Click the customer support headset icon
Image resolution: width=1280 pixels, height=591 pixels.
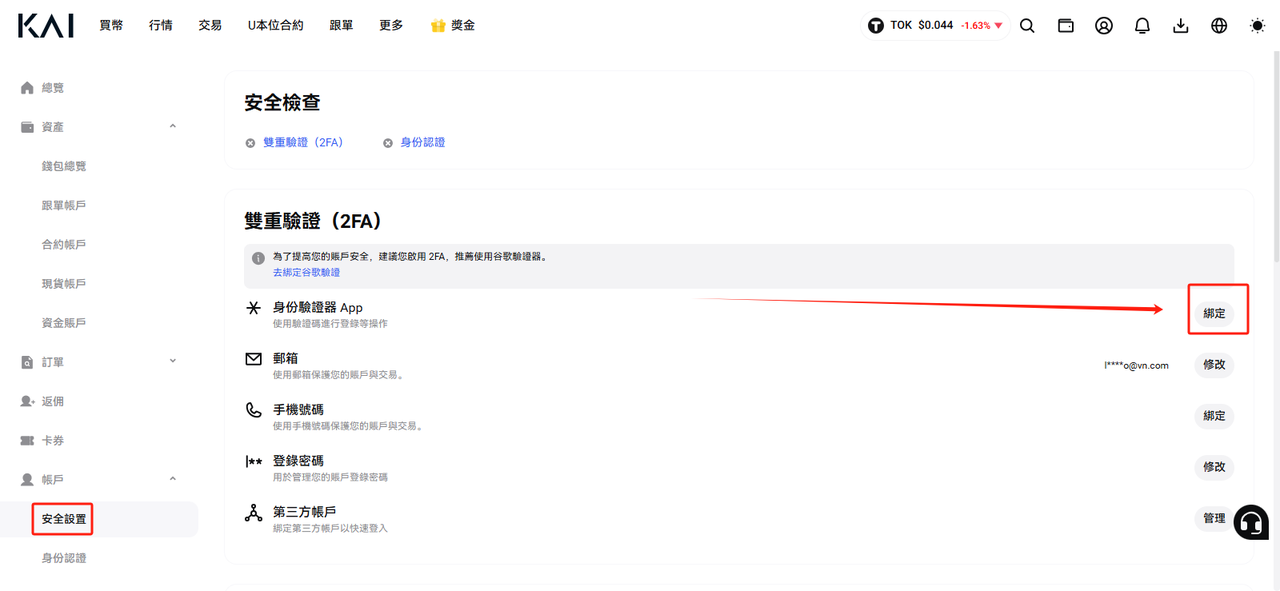coord(1251,522)
